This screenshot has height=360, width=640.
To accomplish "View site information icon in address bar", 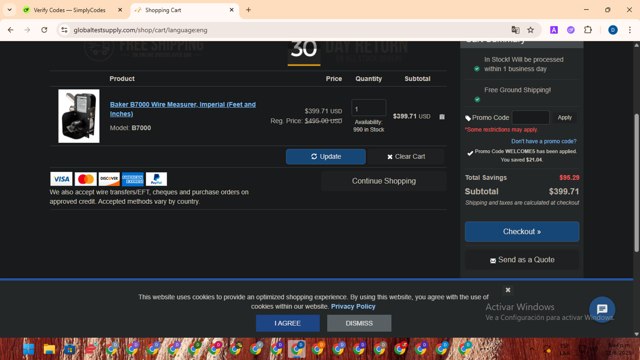I will click(x=64, y=30).
